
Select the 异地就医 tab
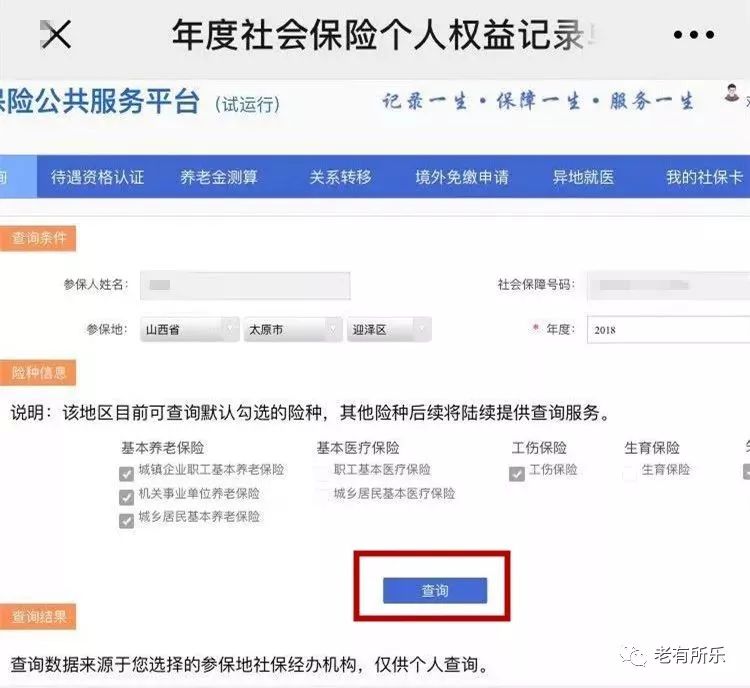point(583,177)
